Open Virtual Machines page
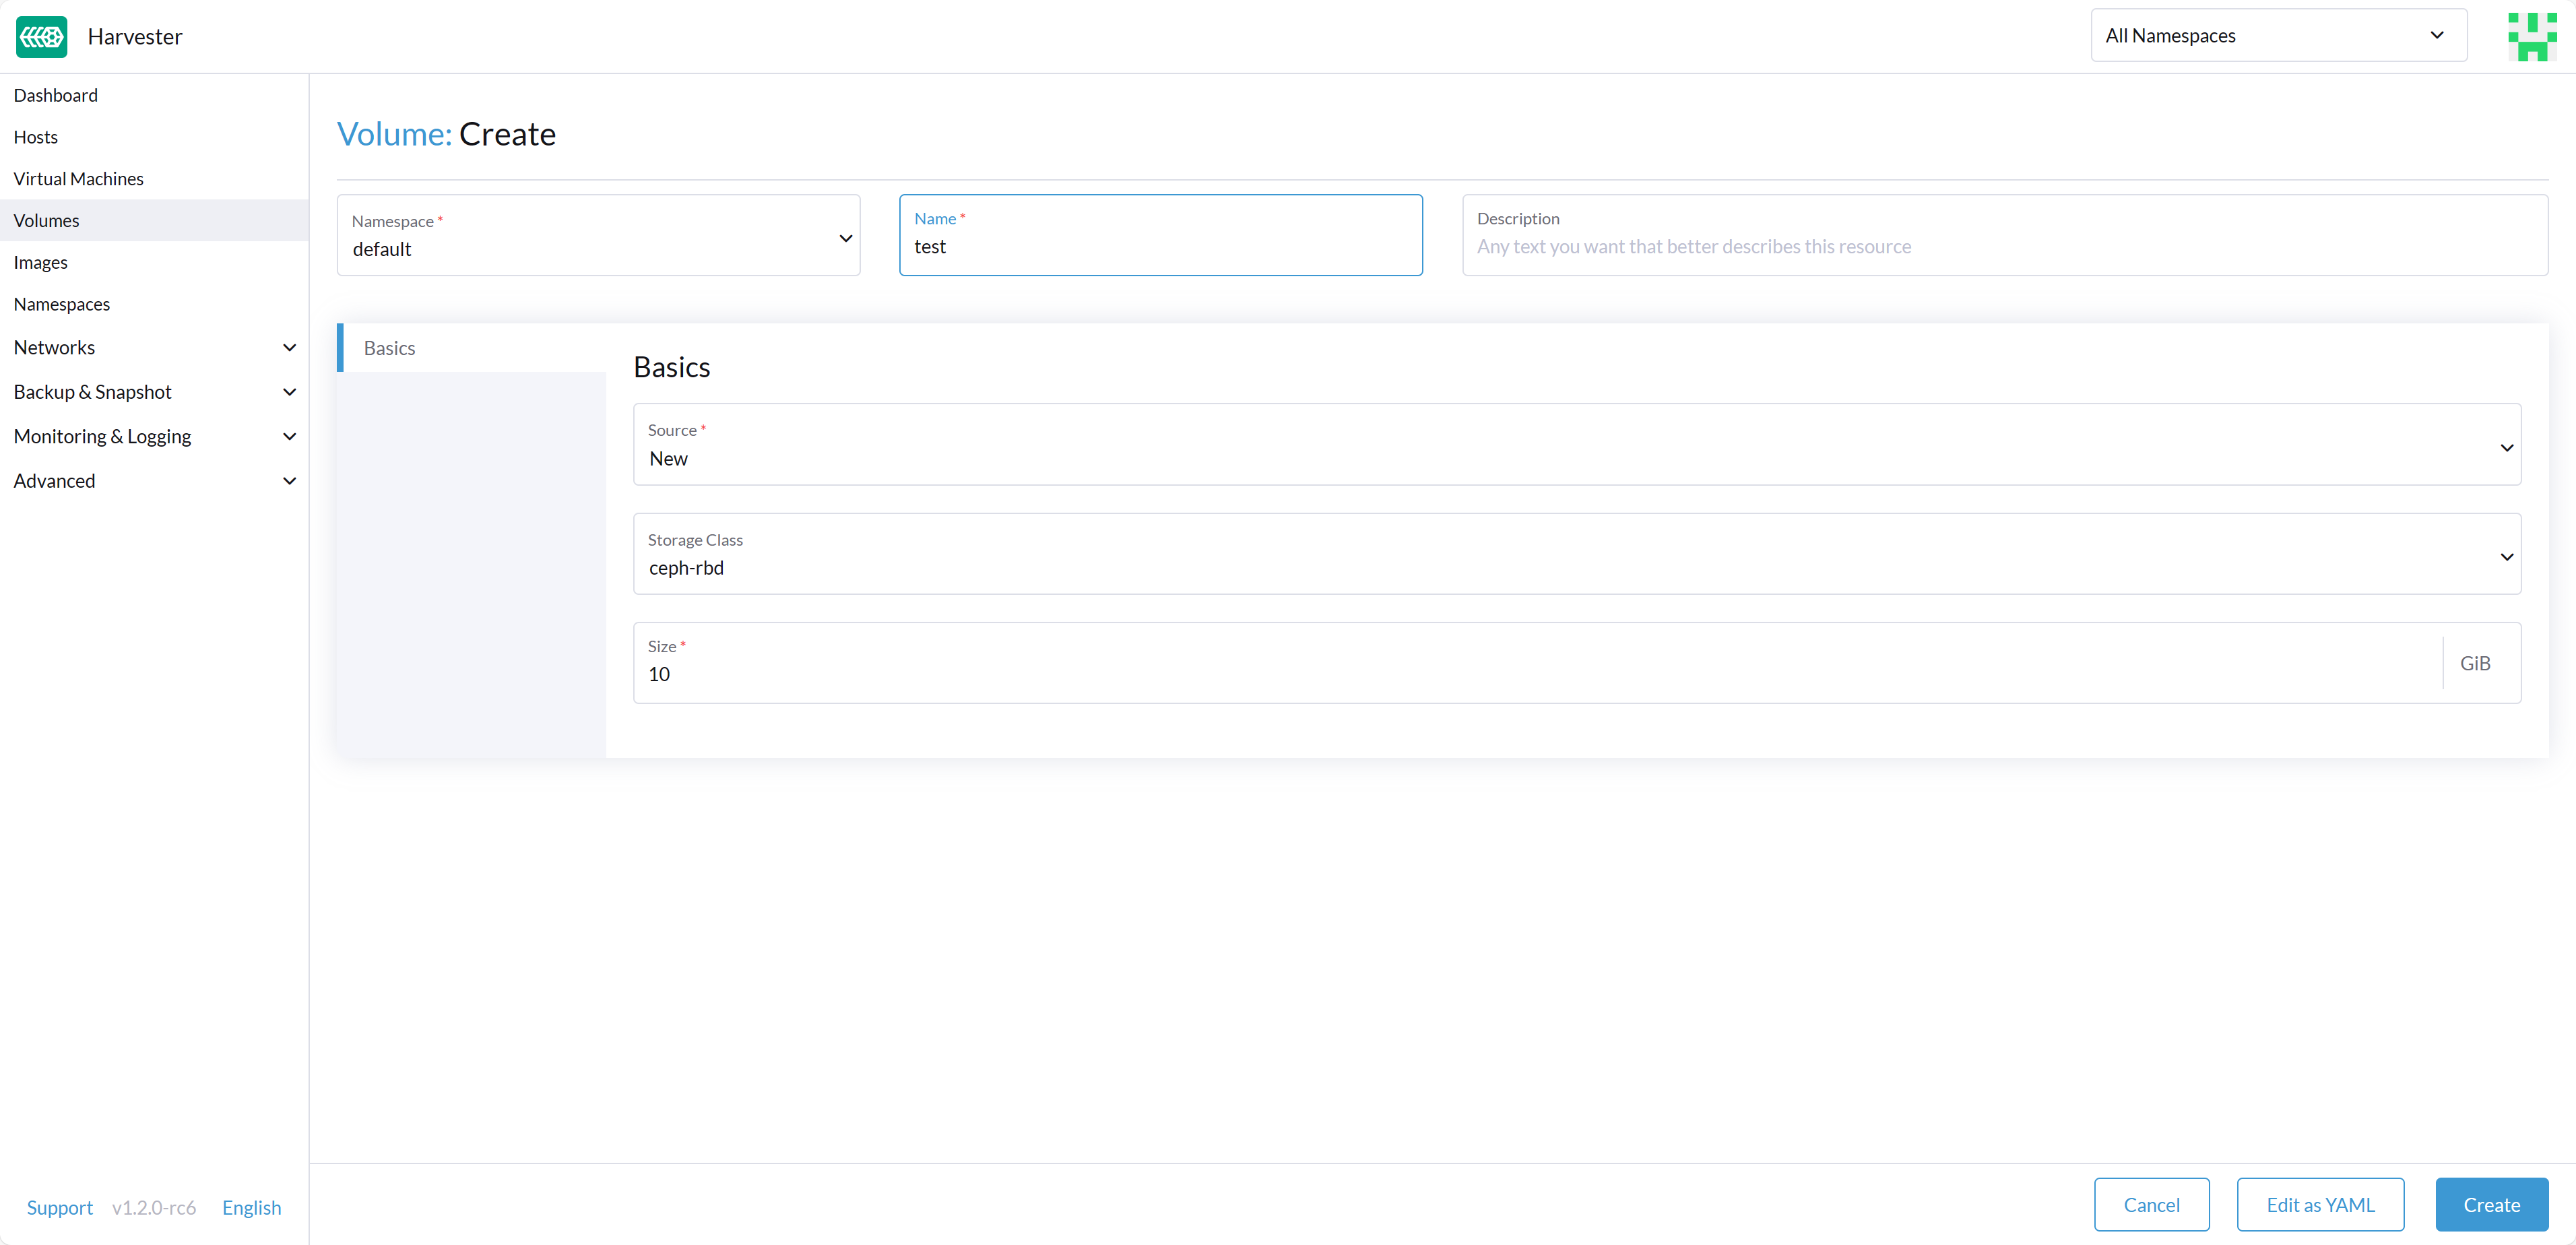 tap(79, 179)
